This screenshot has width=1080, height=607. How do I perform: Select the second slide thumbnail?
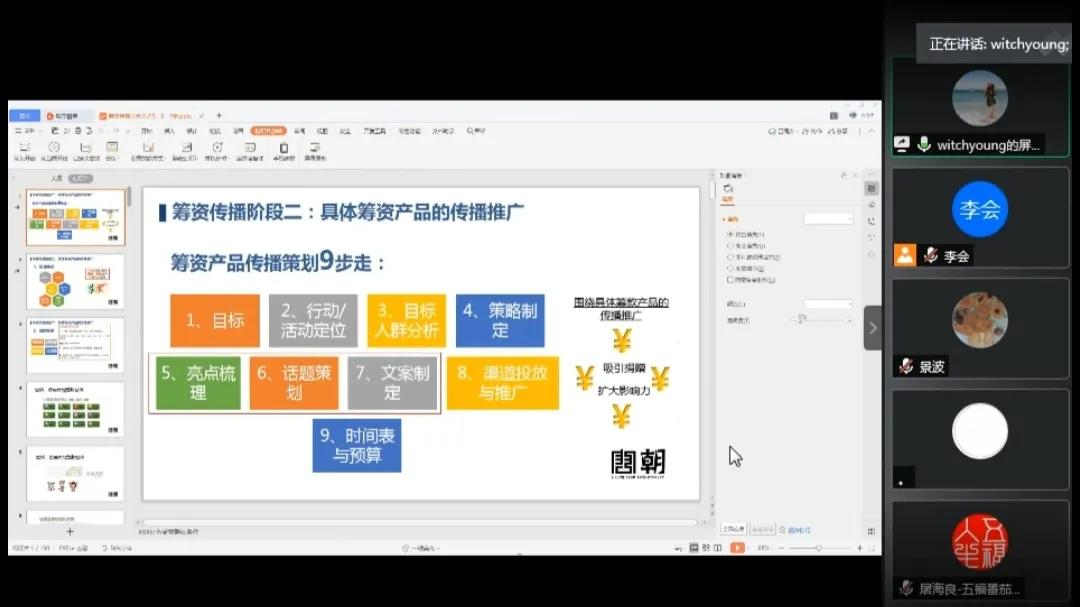pyautogui.click(x=75, y=281)
